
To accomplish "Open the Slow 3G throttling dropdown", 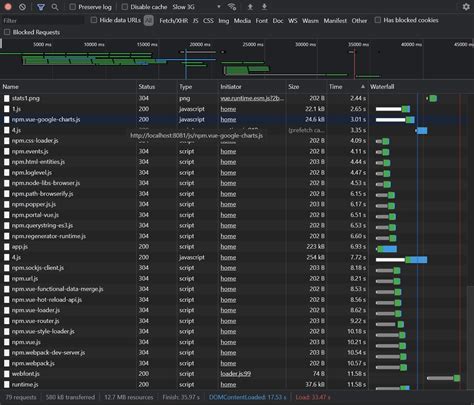I will coord(196,7).
